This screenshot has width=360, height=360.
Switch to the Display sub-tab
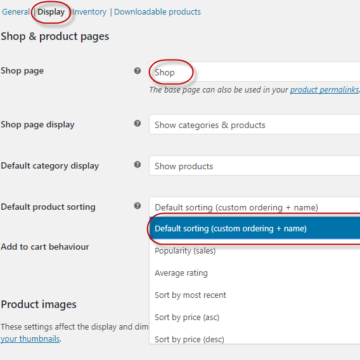tap(51, 12)
